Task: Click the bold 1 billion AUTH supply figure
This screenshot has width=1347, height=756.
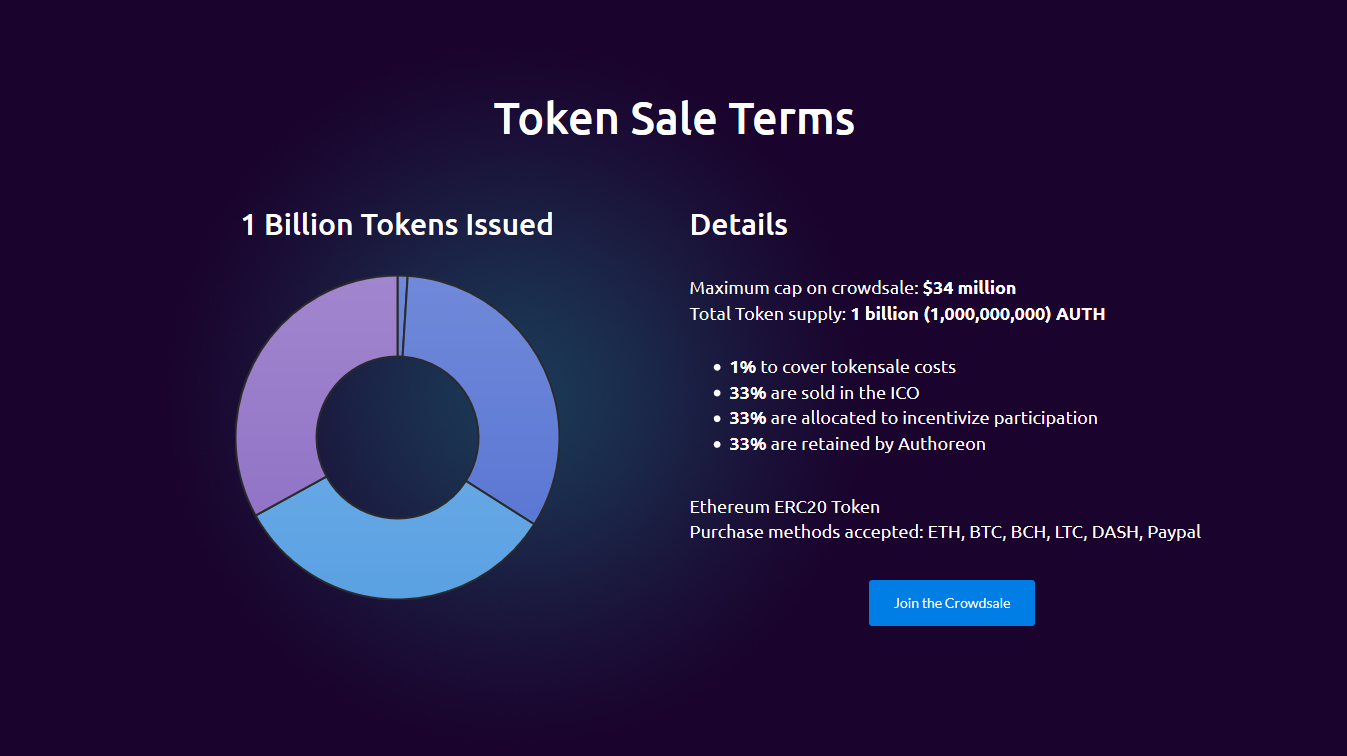Action: (977, 314)
